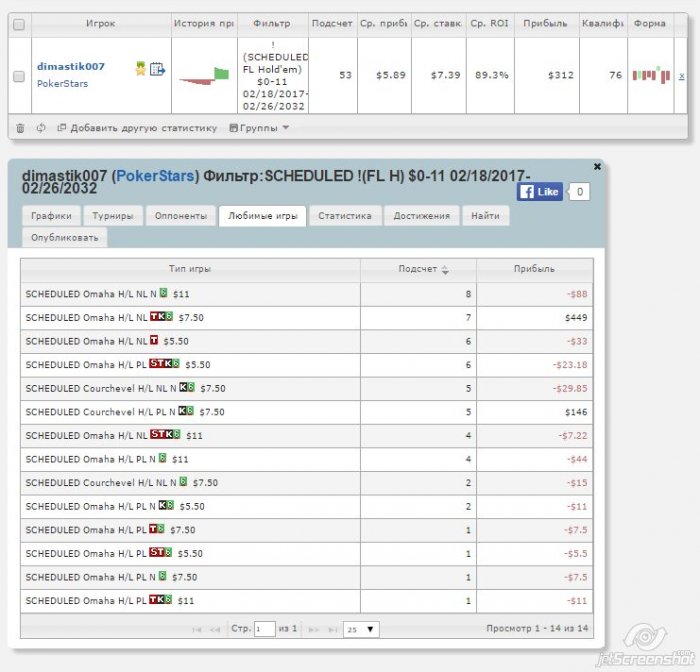Click the form bars chart icon
The height and width of the screenshot is (672, 700).
[x=650, y=76]
